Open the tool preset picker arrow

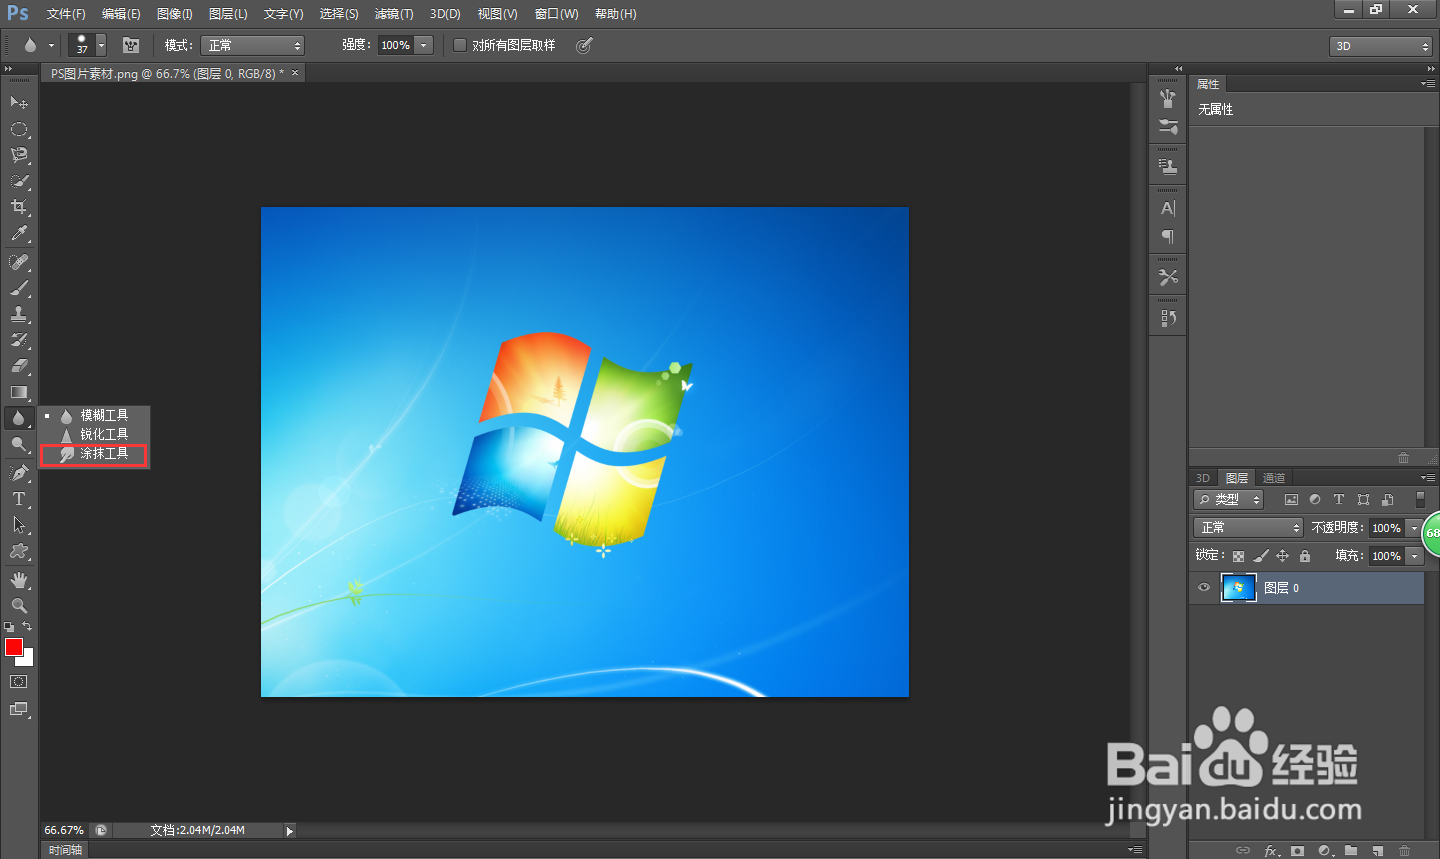tap(51, 45)
